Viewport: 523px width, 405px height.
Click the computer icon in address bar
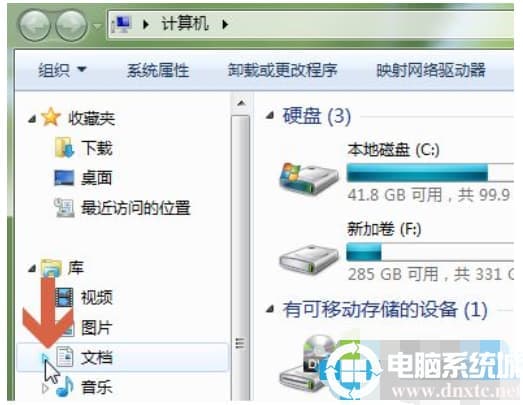tap(121, 24)
